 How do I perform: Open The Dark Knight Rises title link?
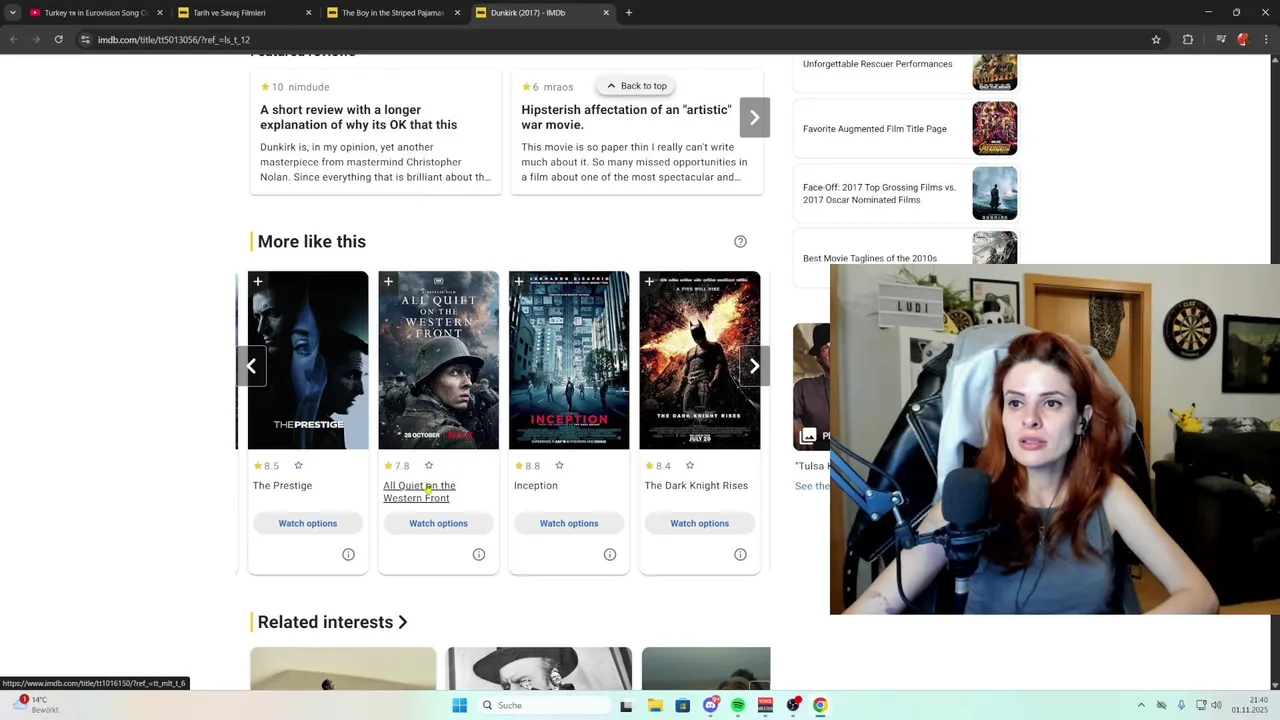(x=696, y=486)
